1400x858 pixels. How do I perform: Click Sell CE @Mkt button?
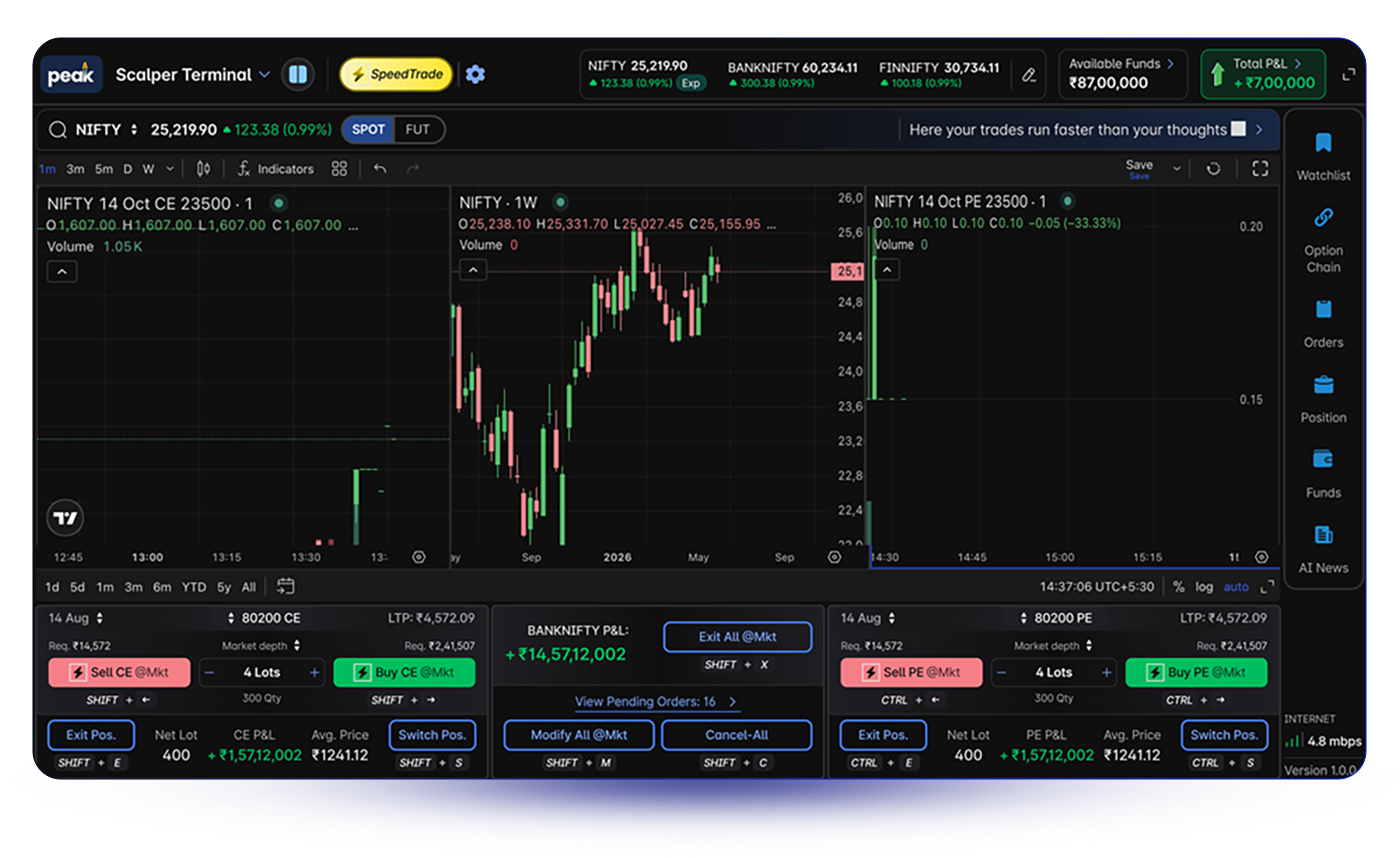[119, 673]
